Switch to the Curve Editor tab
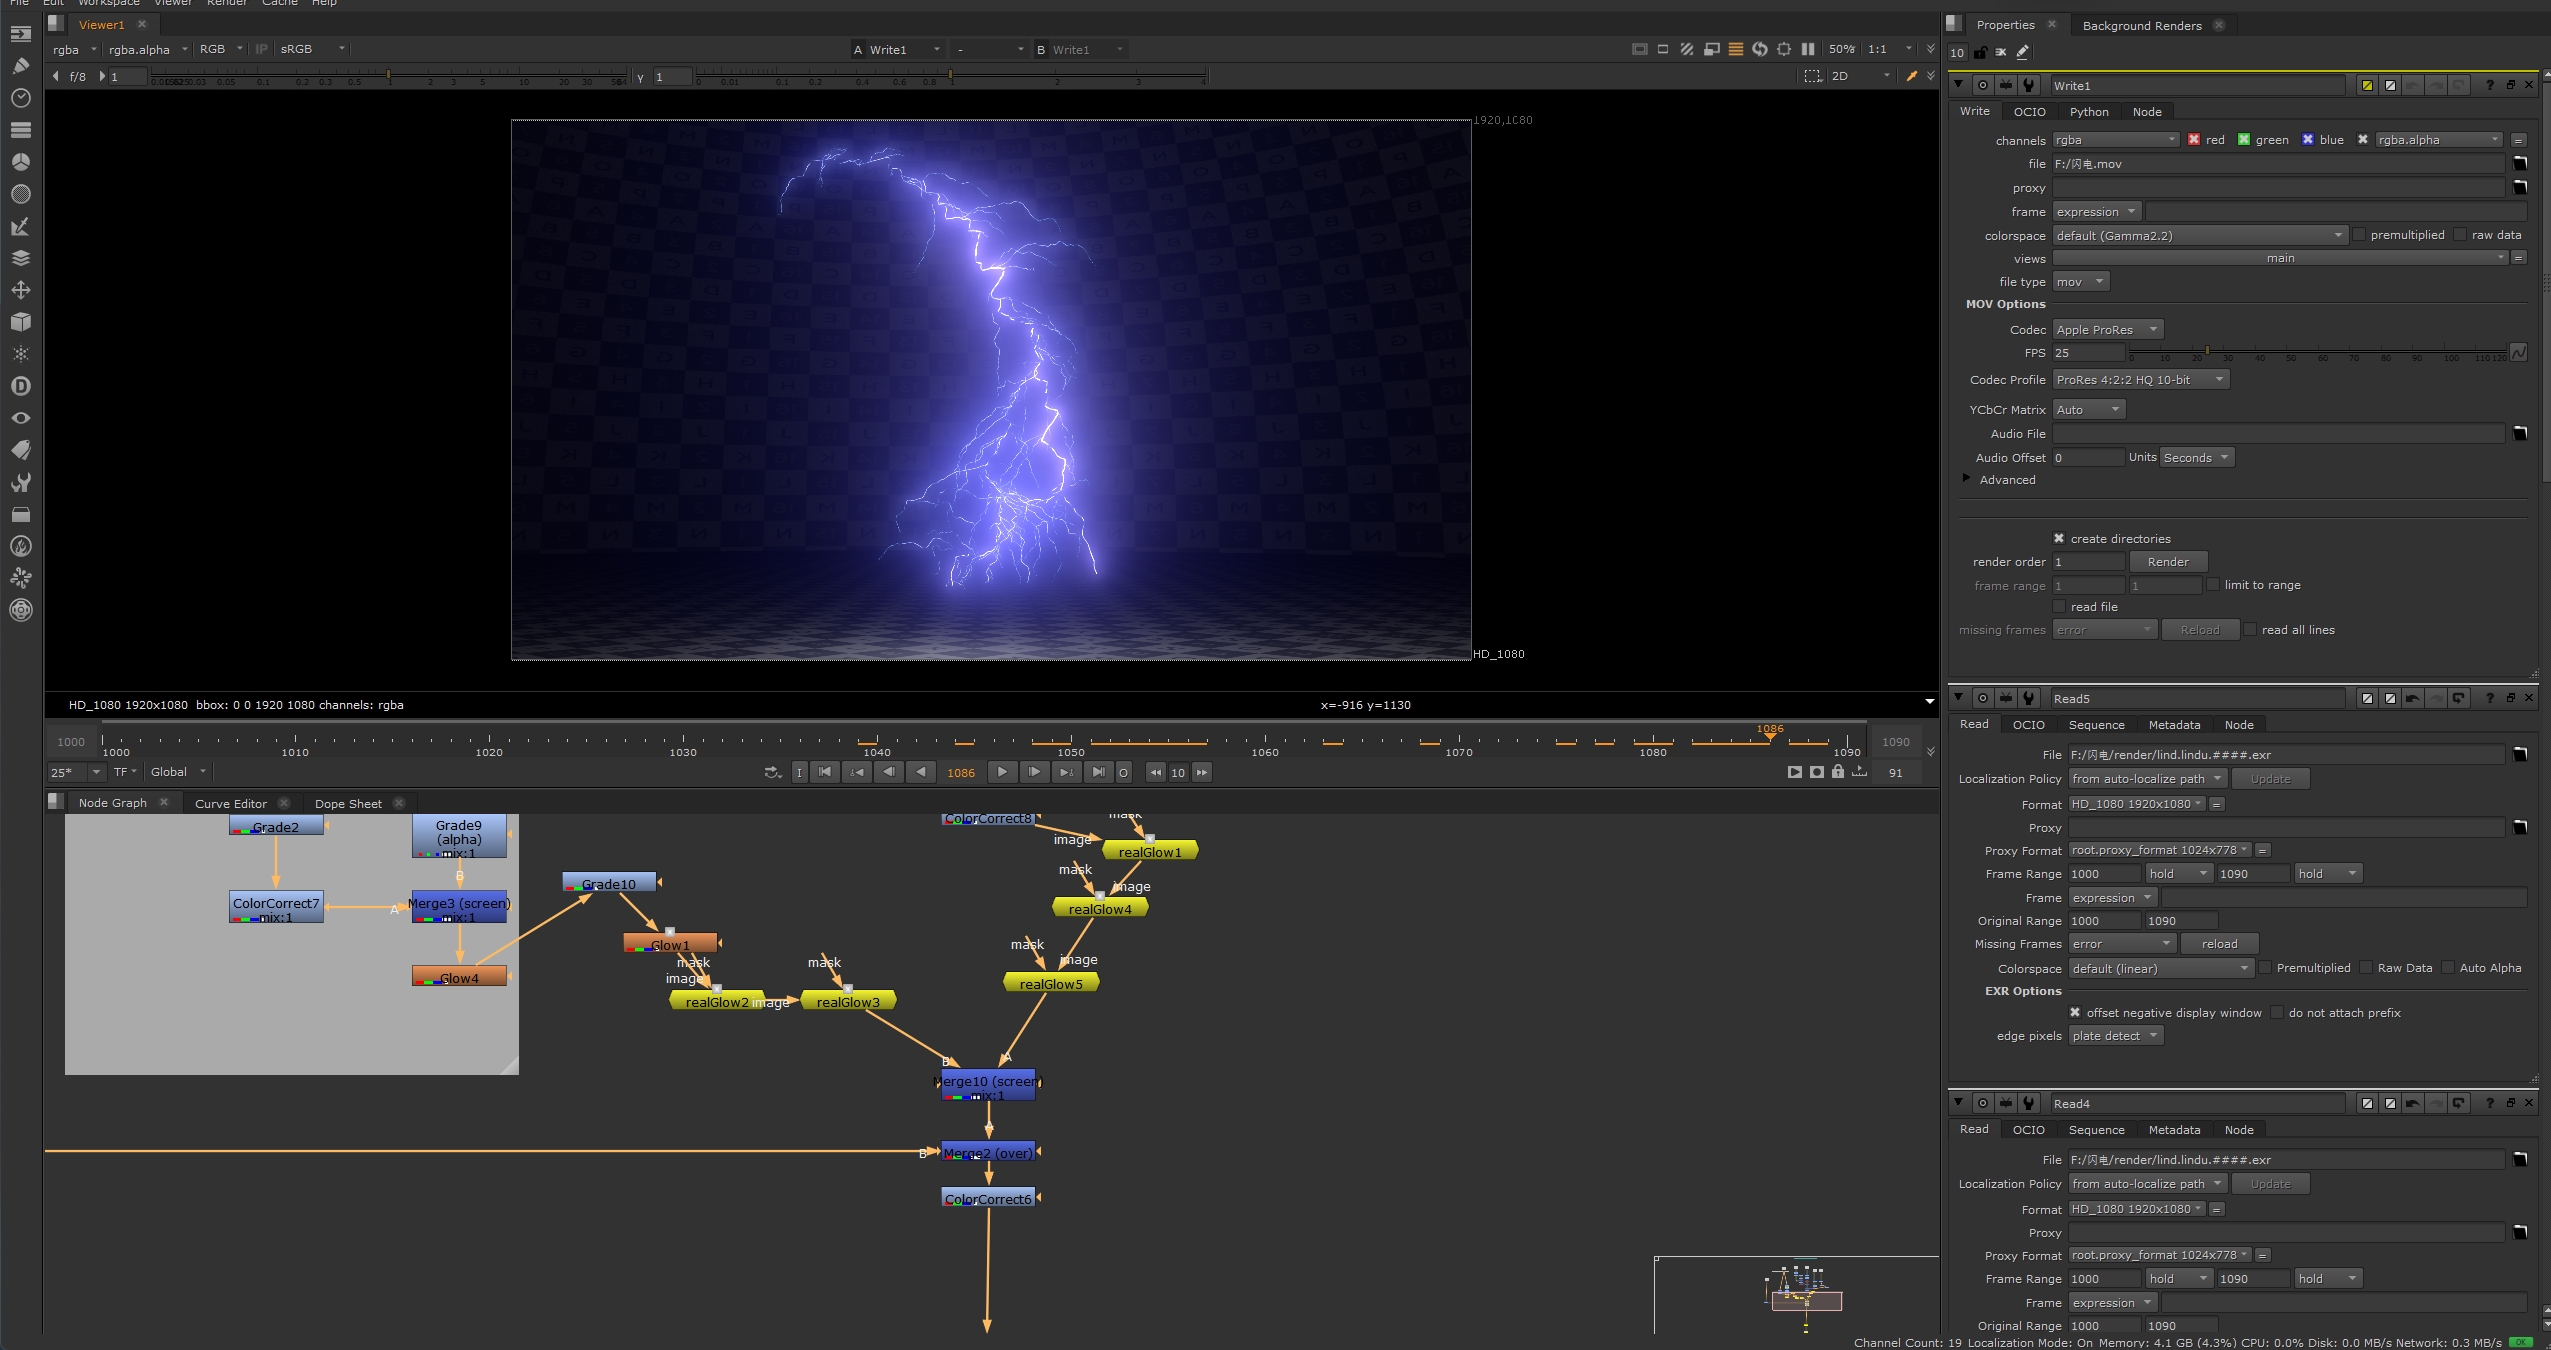2551x1350 pixels. [231, 803]
